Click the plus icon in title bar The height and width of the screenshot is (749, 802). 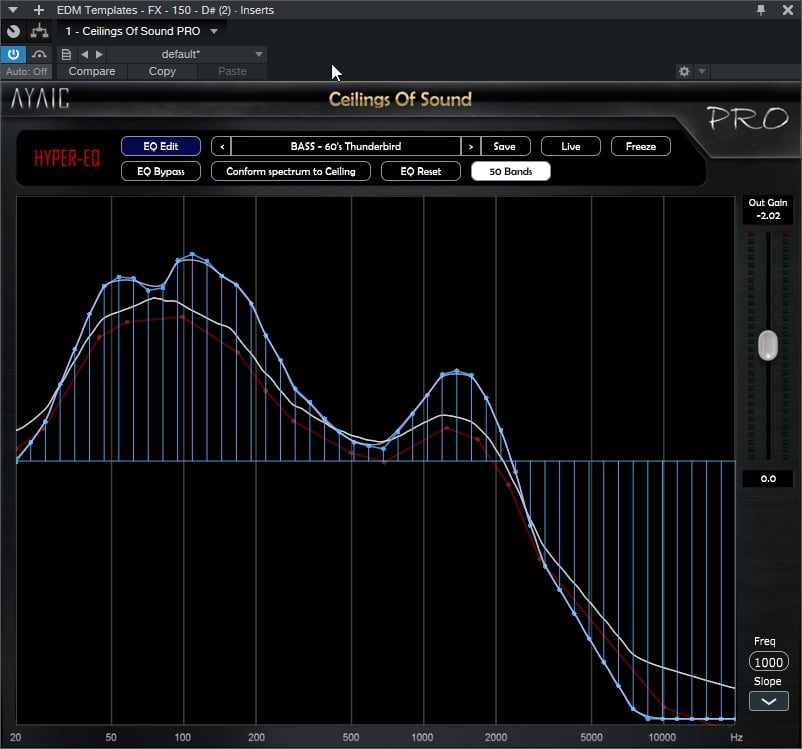[38, 10]
